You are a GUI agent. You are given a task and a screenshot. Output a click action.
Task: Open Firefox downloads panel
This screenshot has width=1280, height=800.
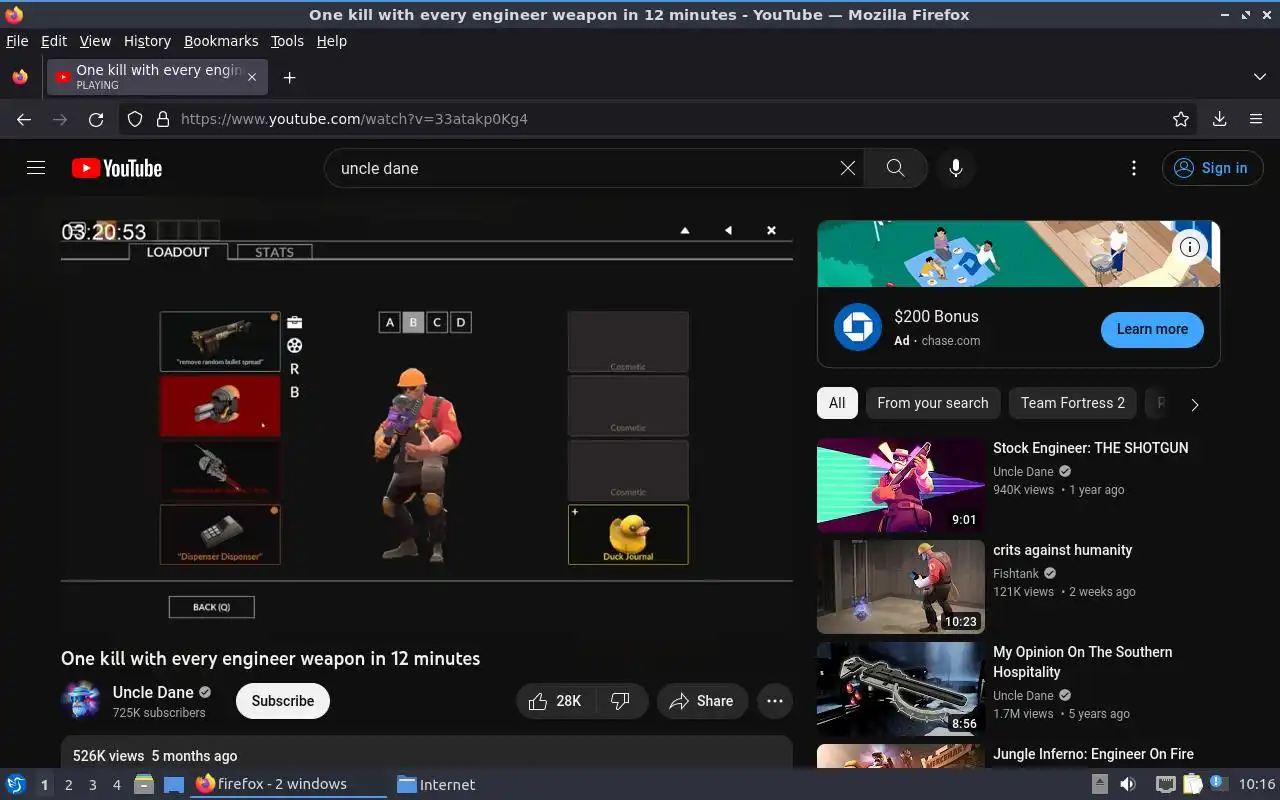click(x=1219, y=119)
